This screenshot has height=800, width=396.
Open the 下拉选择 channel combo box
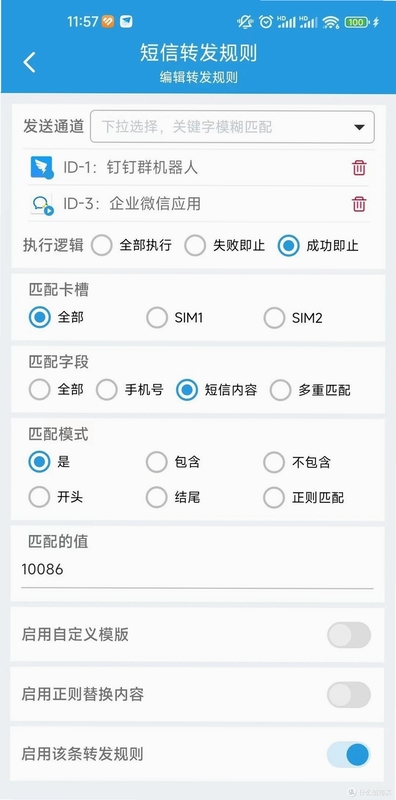click(232, 127)
